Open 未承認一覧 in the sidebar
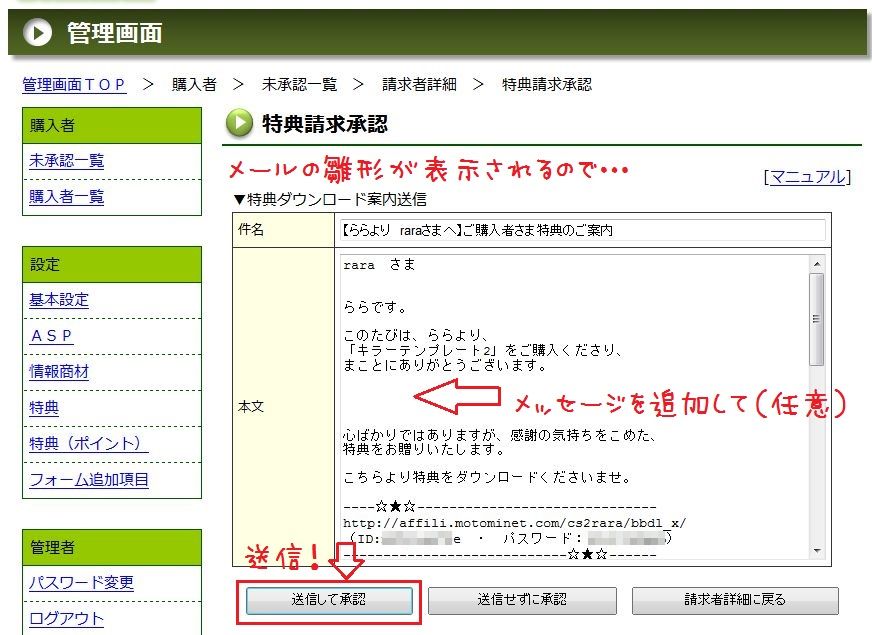Screen dimensions: 872x635 pyautogui.click(x=66, y=161)
